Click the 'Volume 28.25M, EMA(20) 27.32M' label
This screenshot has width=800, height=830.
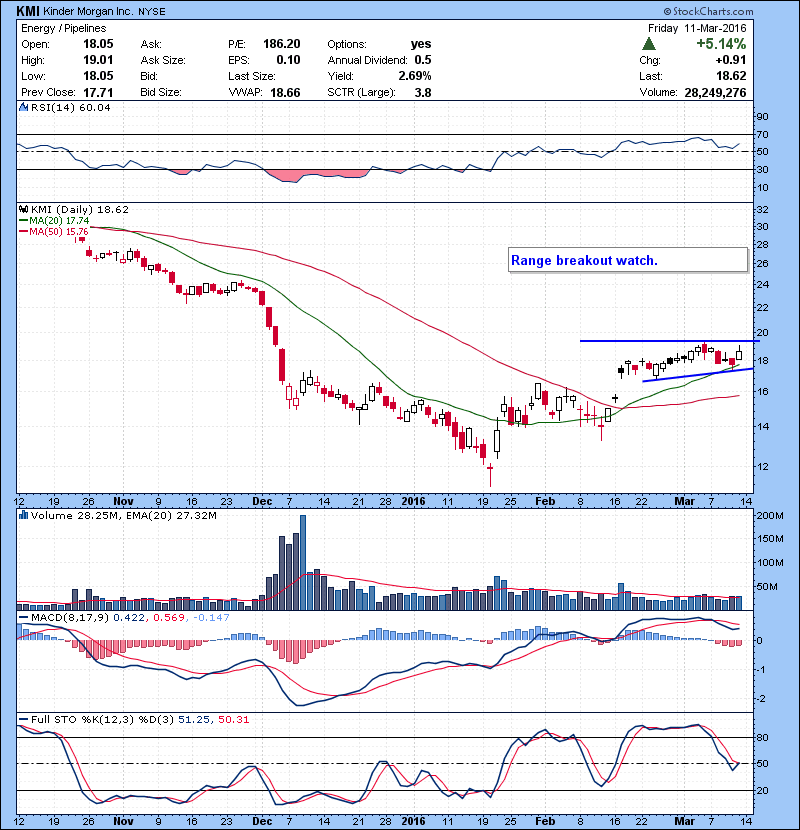(123, 515)
